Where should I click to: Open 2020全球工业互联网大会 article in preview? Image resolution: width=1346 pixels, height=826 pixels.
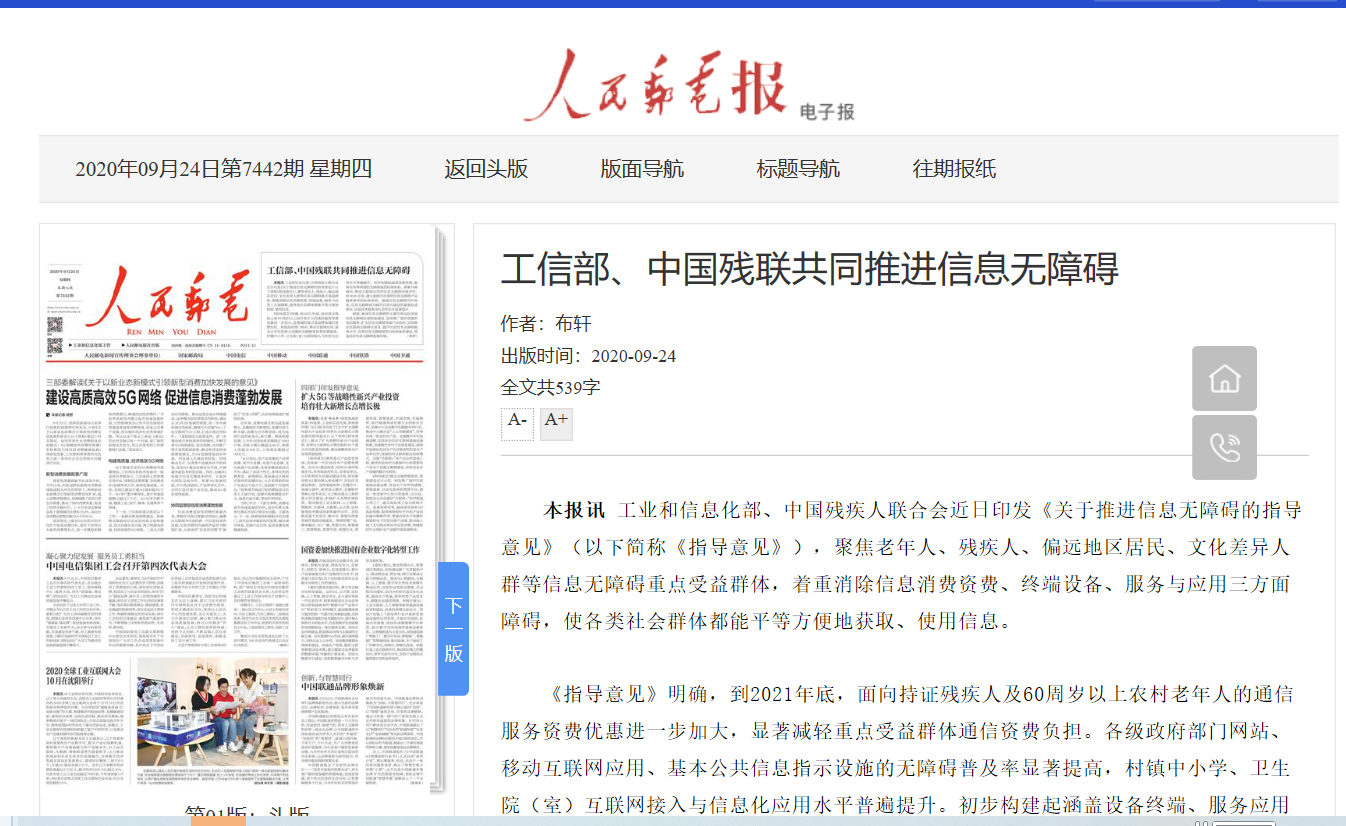click(84, 676)
